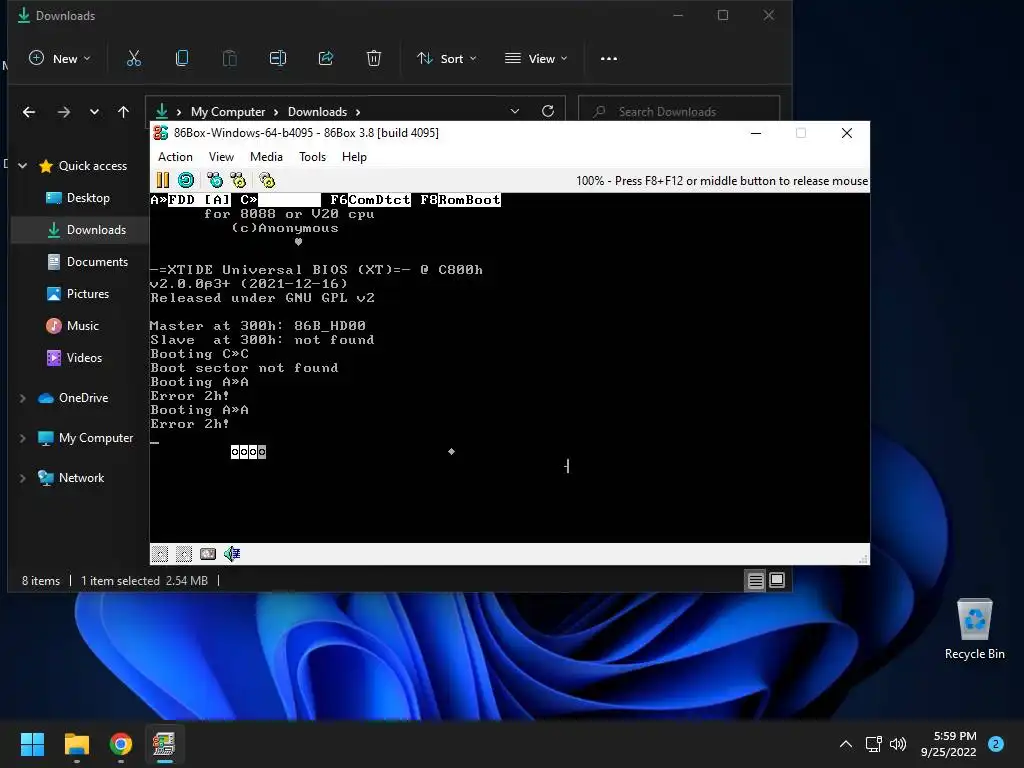Click the blue Ctrl+Alt+Del toolbar icon
1024x768 pixels.
pyautogui.click(x=215, y=180)
